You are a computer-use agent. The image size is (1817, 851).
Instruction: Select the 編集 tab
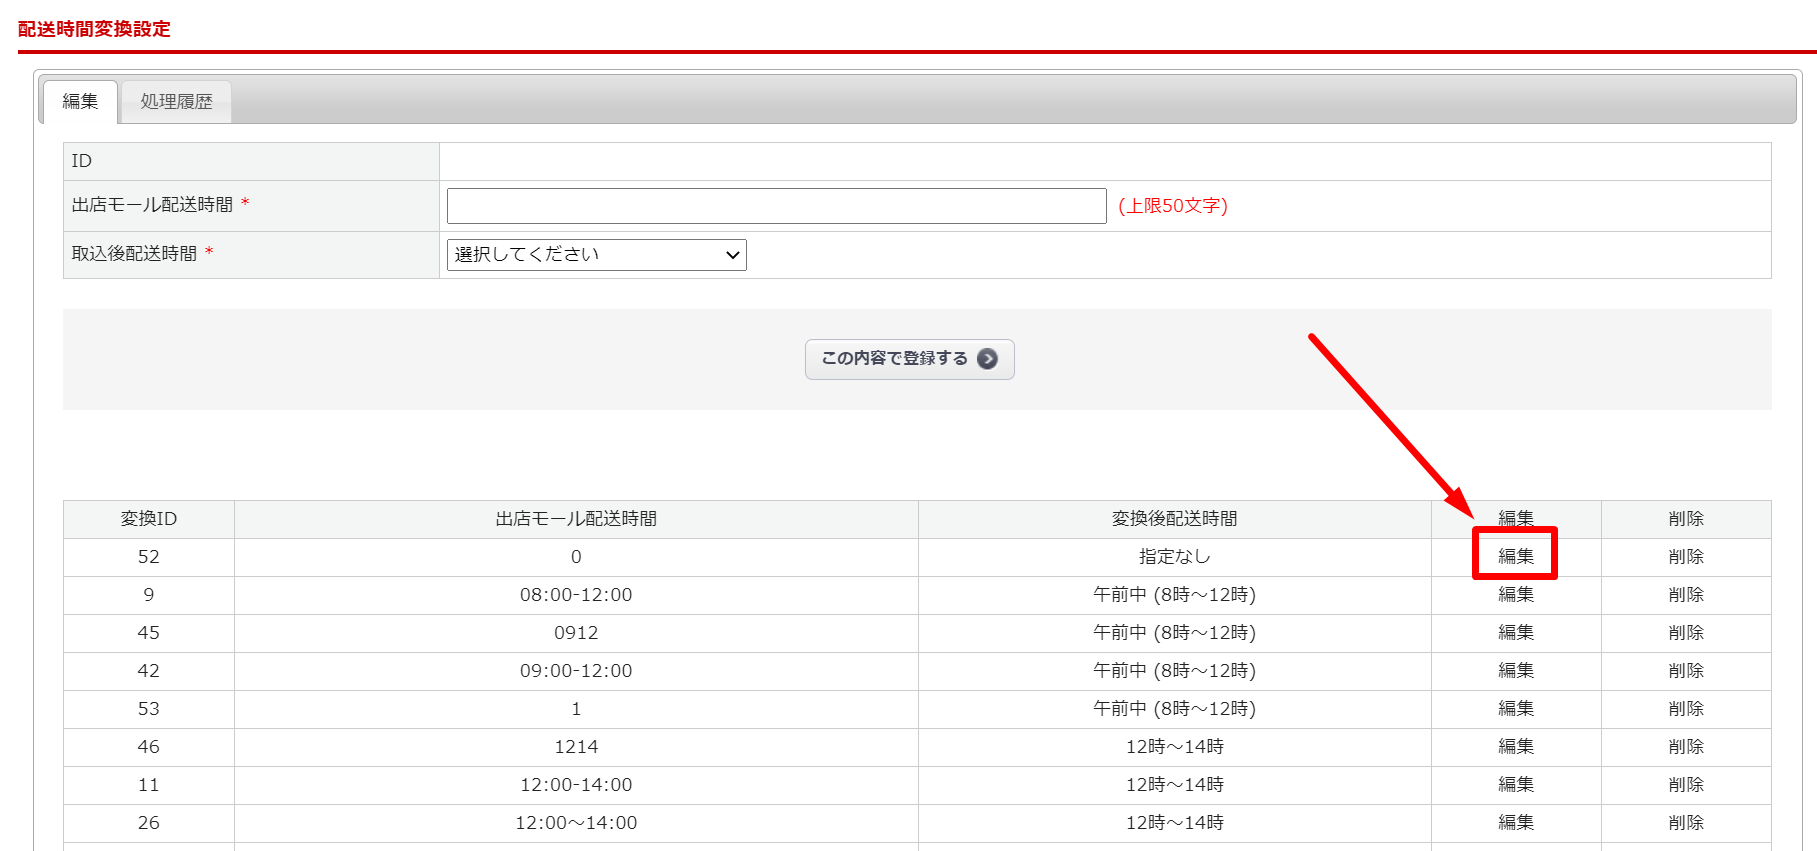pyautogui.click(x=80, y=102)
